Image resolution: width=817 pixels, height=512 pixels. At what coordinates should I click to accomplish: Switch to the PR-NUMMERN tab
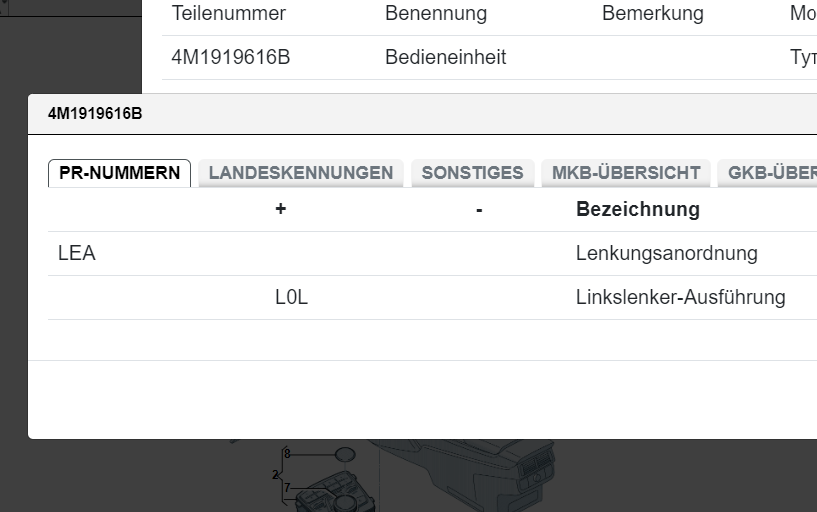[119, 173]
